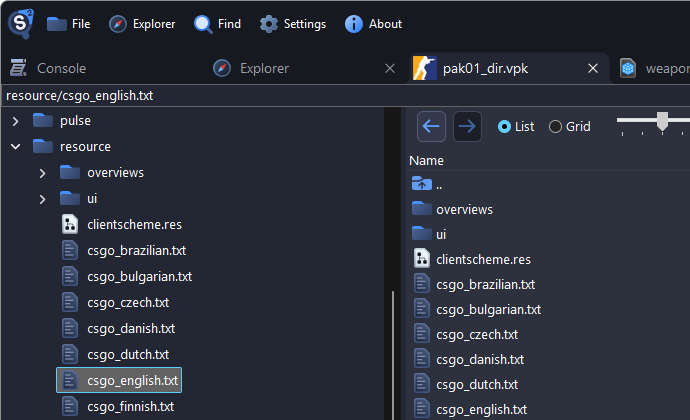Click the resource/csgo_english.txt path field
This screenshot has width=690, height=420.
345,96
